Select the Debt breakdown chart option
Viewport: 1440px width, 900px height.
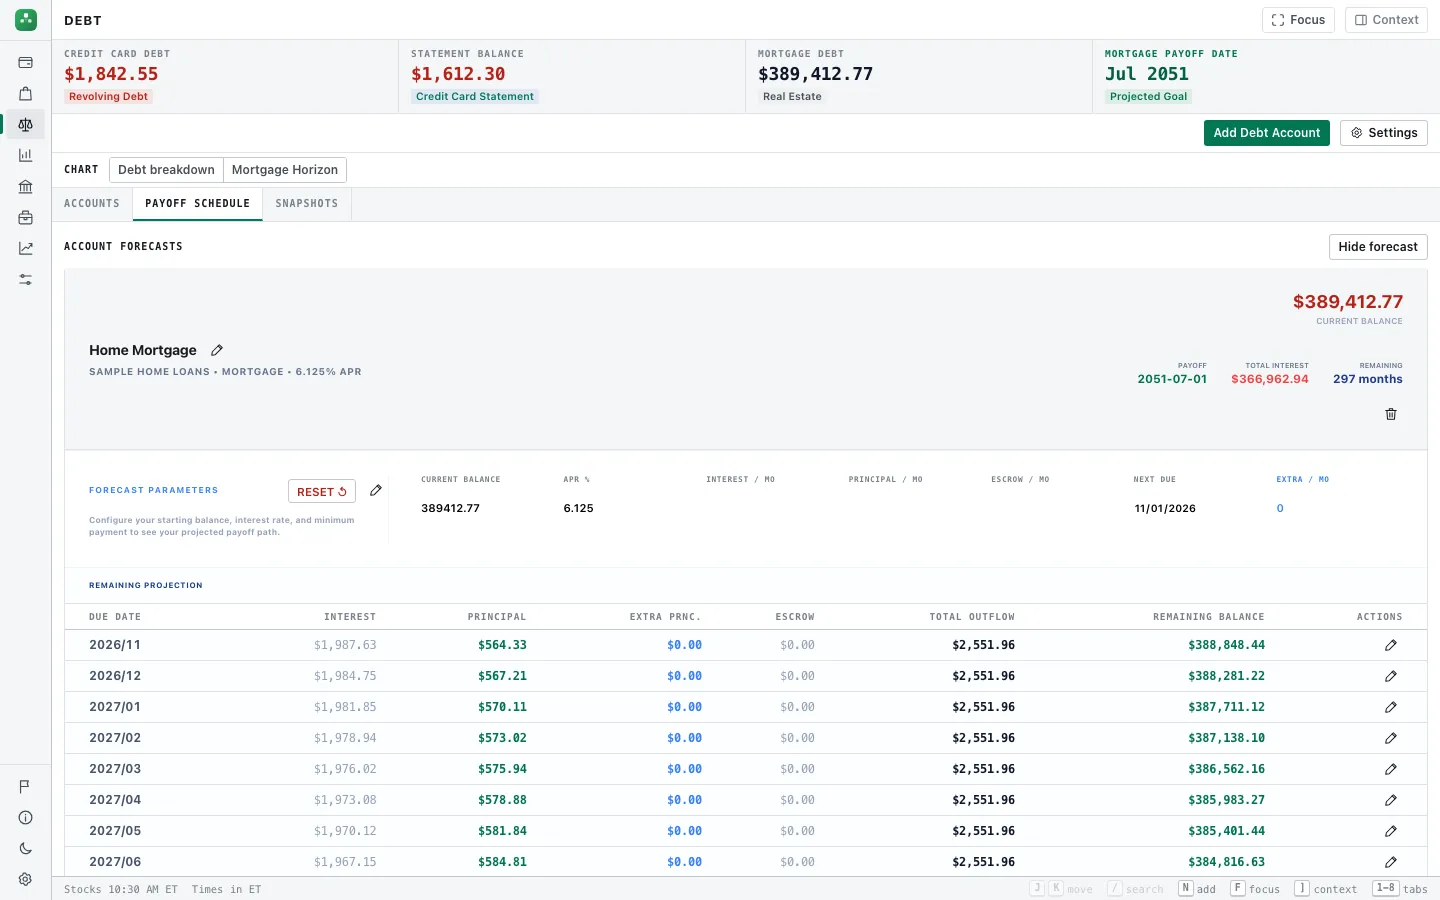coord(166,170)
